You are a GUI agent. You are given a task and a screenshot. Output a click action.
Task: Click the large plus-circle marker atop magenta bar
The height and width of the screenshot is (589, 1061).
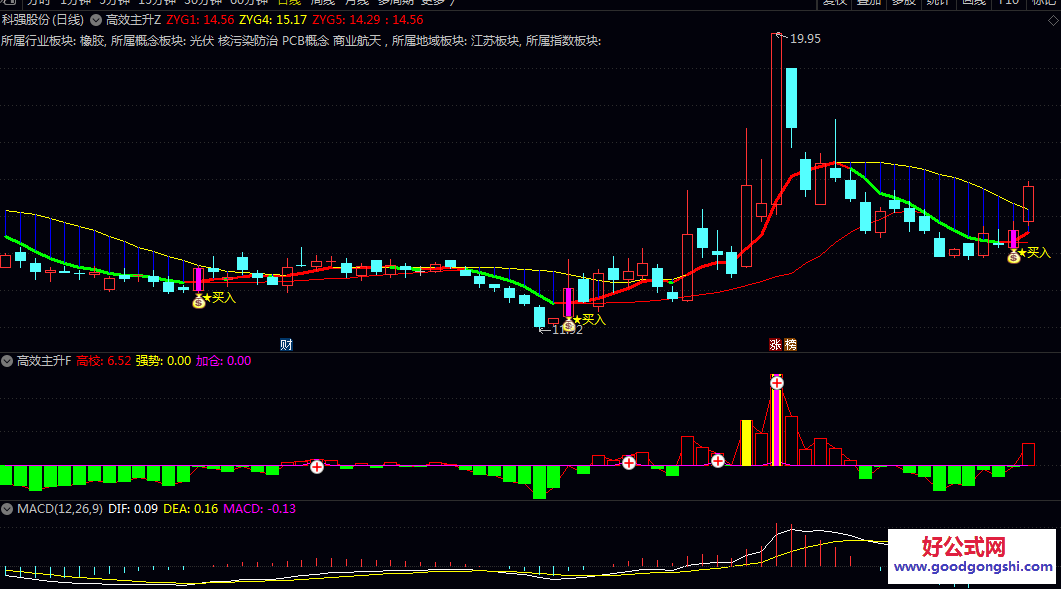776,381
